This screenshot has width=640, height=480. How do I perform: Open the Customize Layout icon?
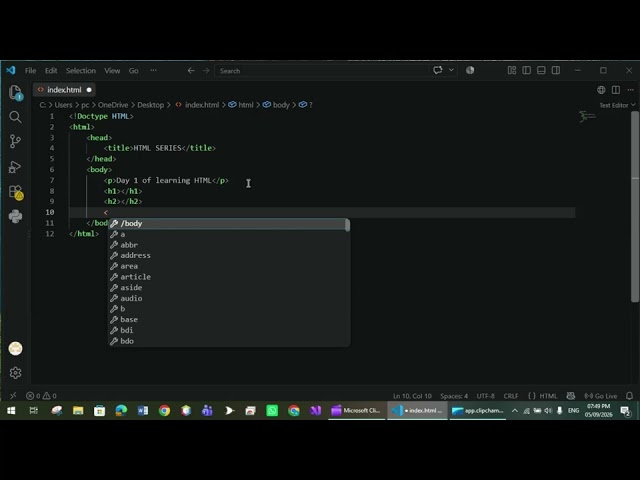click(x=512, y=70)
